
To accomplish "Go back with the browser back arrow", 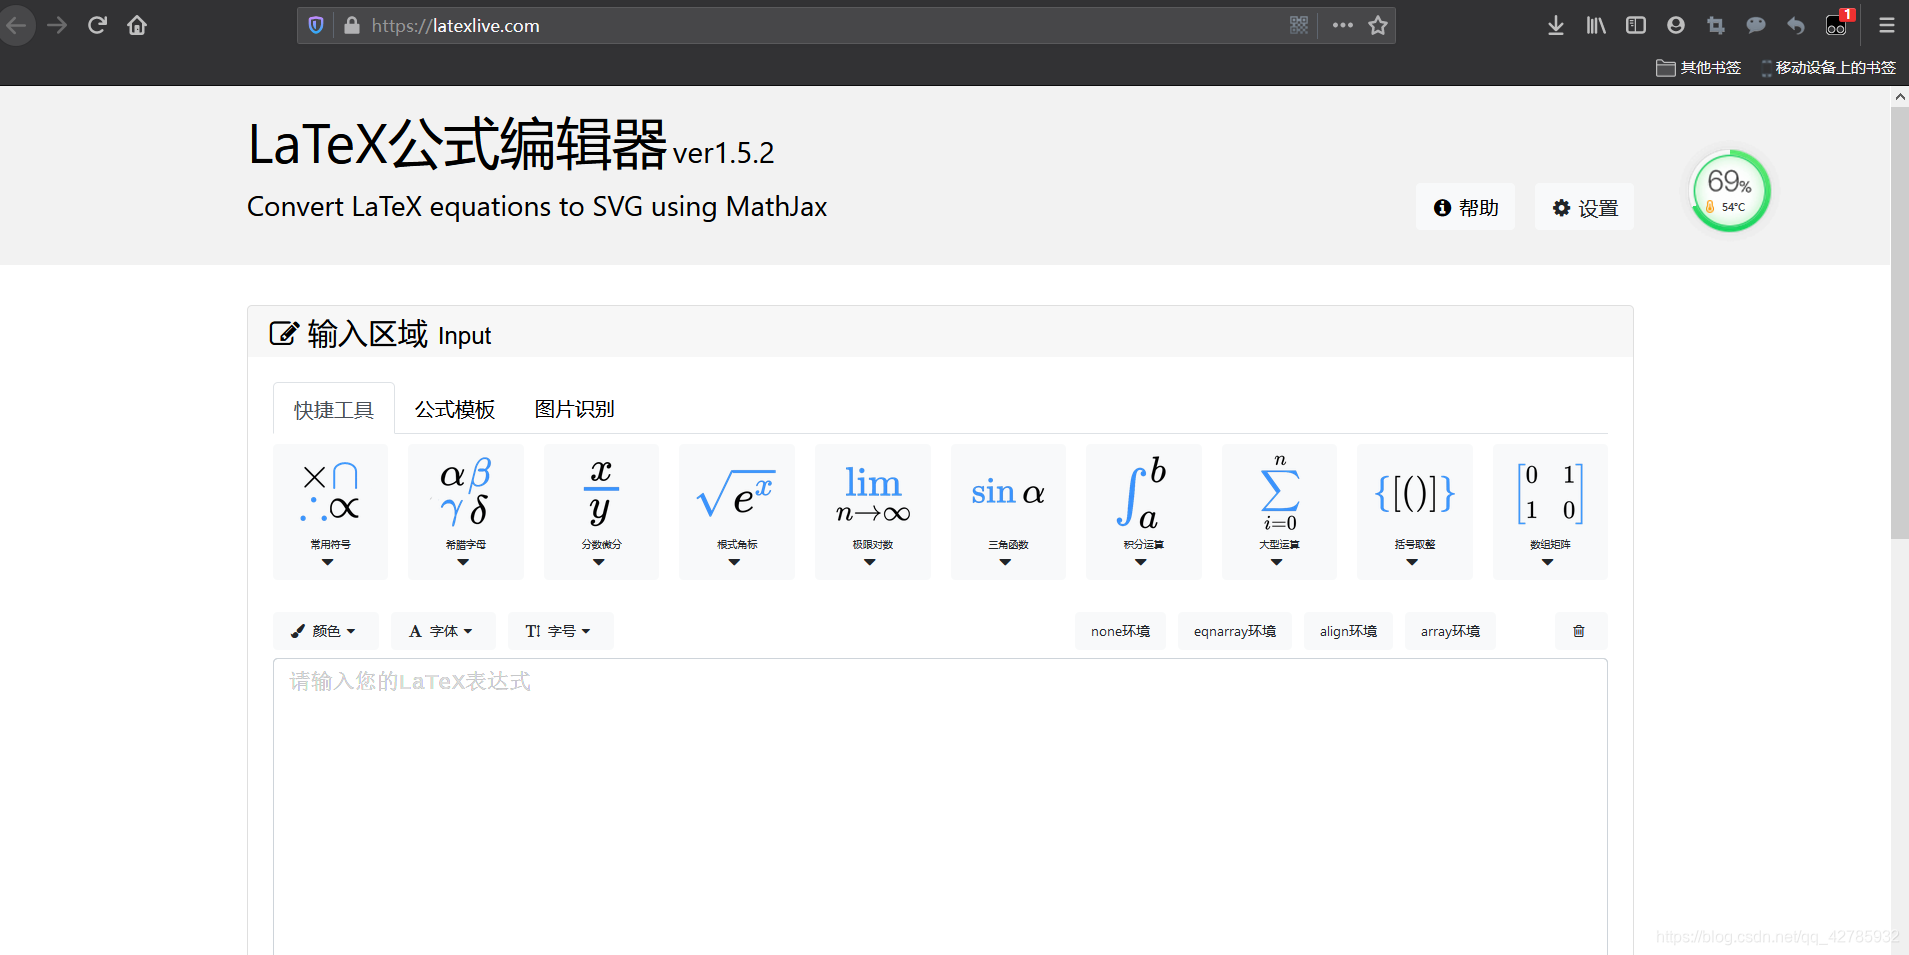I will tap(16, 25).
